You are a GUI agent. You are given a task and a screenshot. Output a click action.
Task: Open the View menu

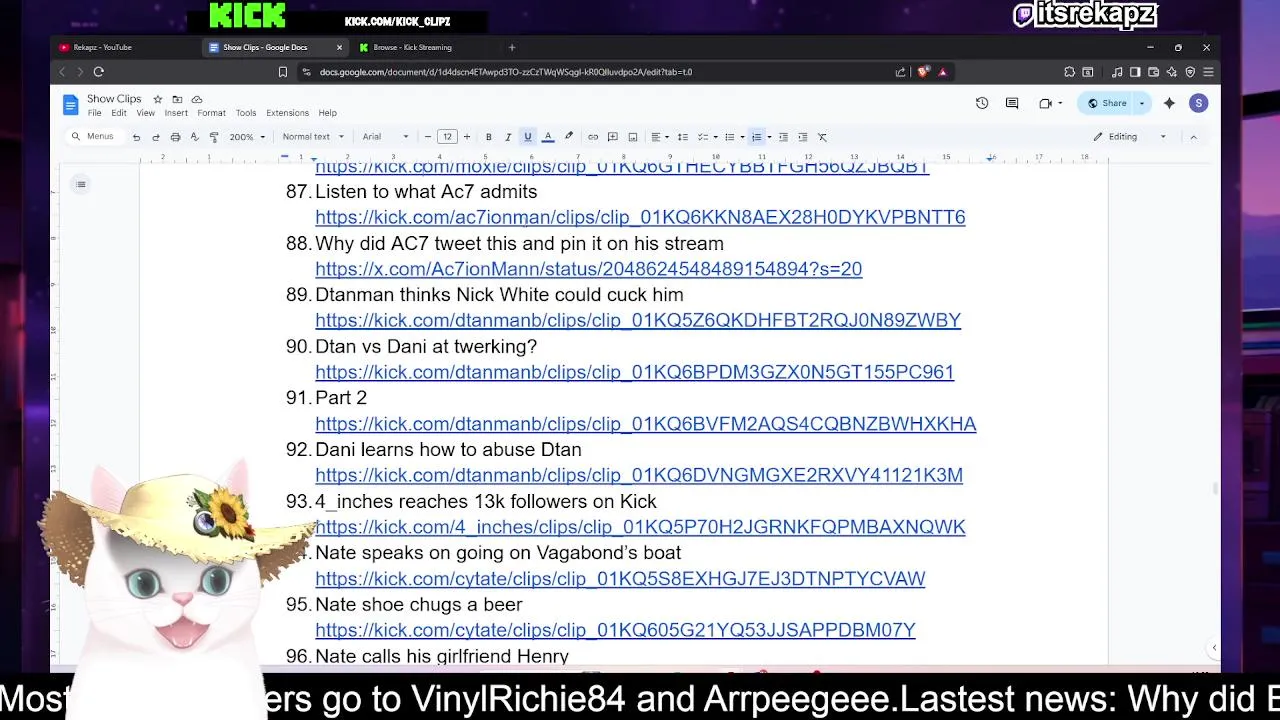(146, 113)
